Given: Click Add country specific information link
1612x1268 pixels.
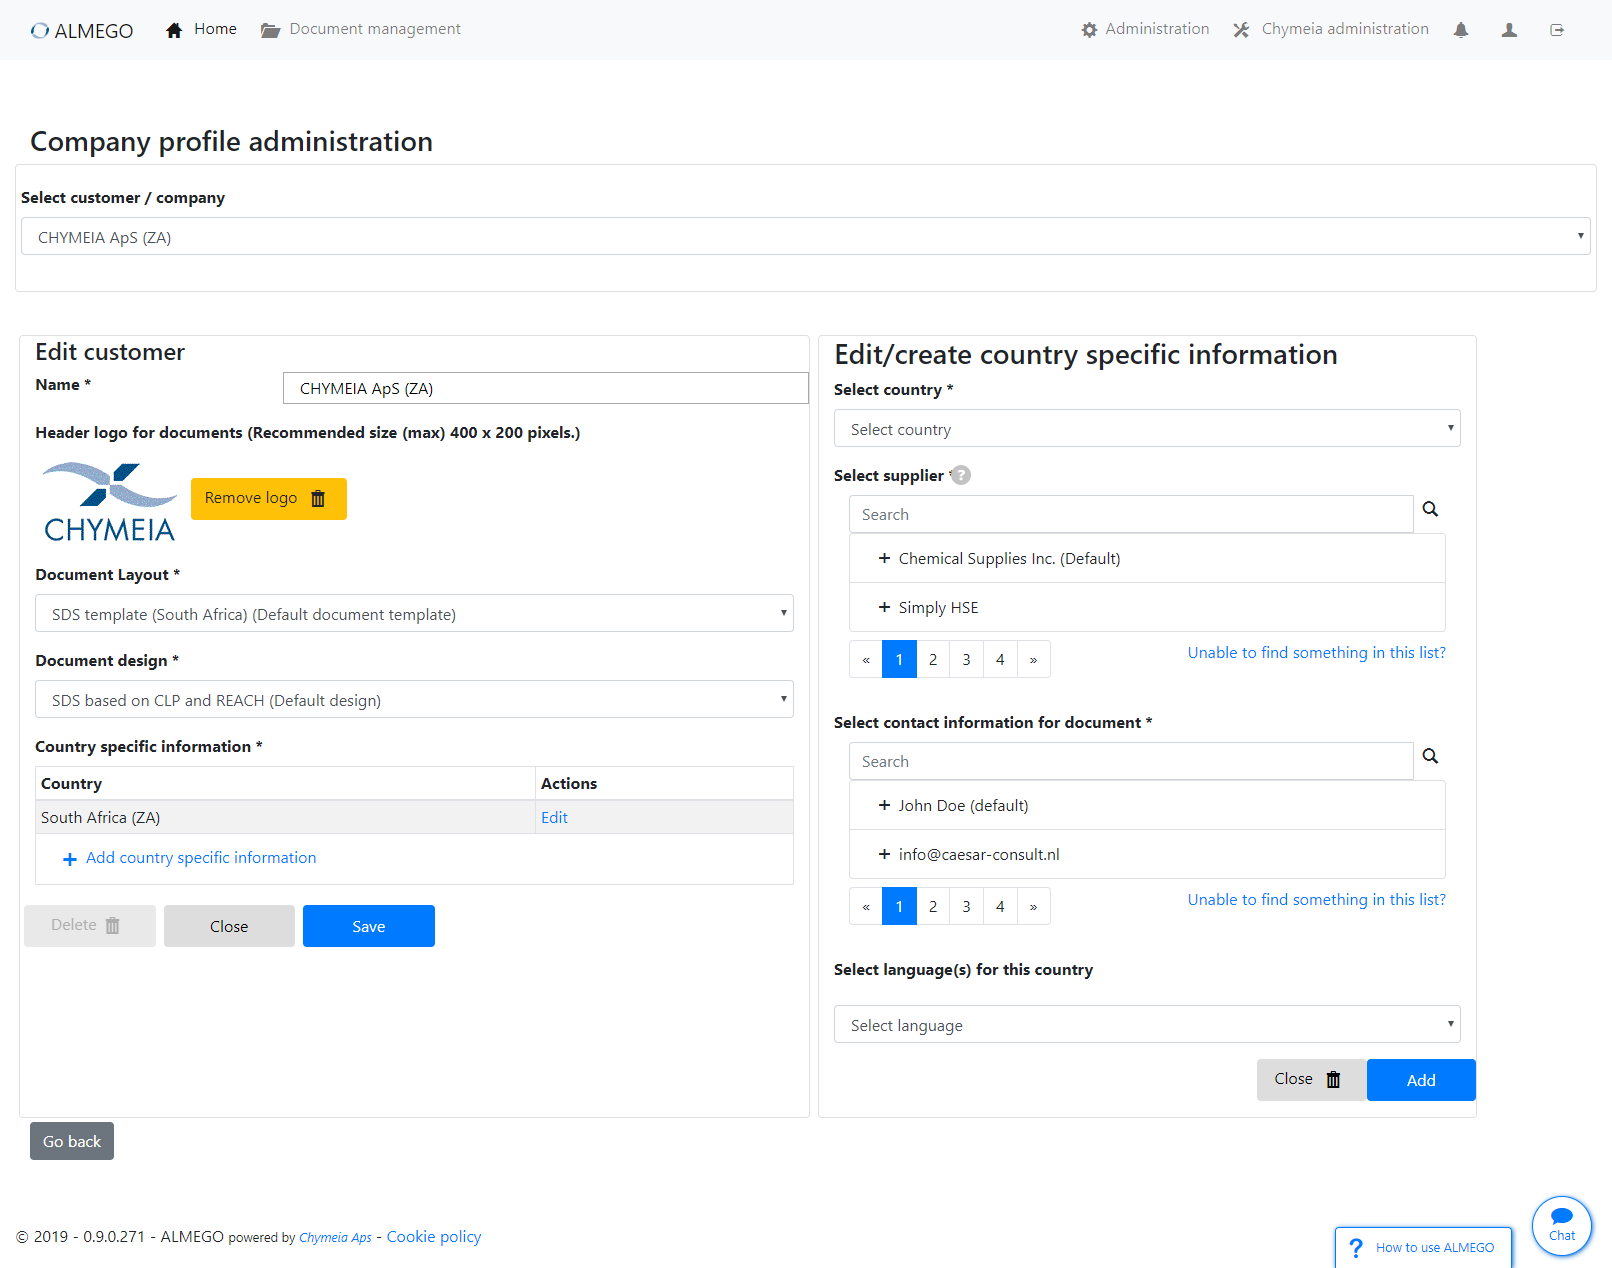Looking at the screenshot, I should click(201, 857).
